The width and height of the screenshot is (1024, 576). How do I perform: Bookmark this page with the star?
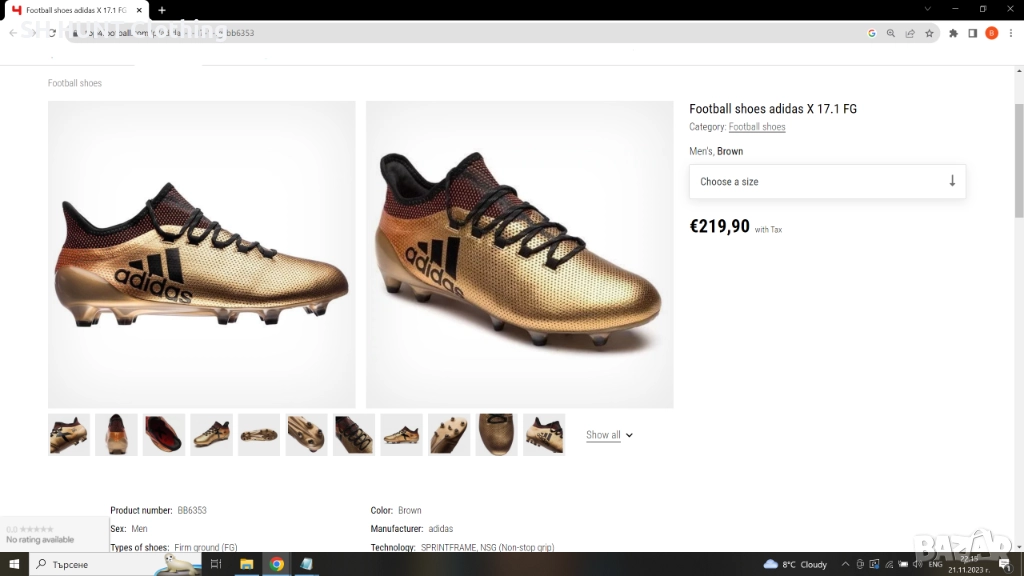929,33
